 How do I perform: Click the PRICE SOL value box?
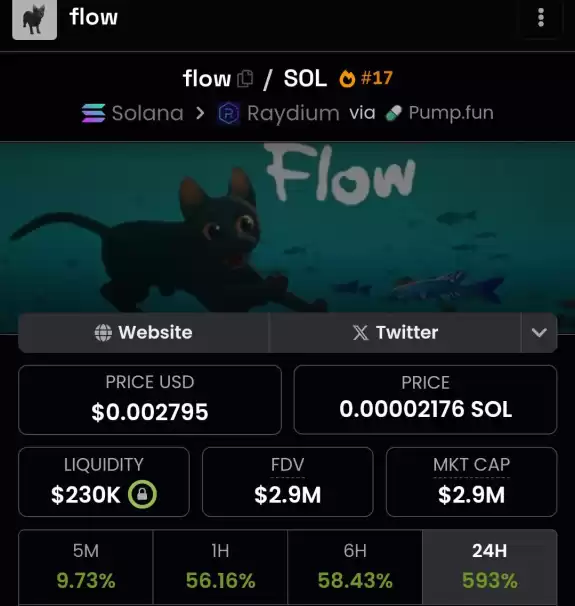425,400
